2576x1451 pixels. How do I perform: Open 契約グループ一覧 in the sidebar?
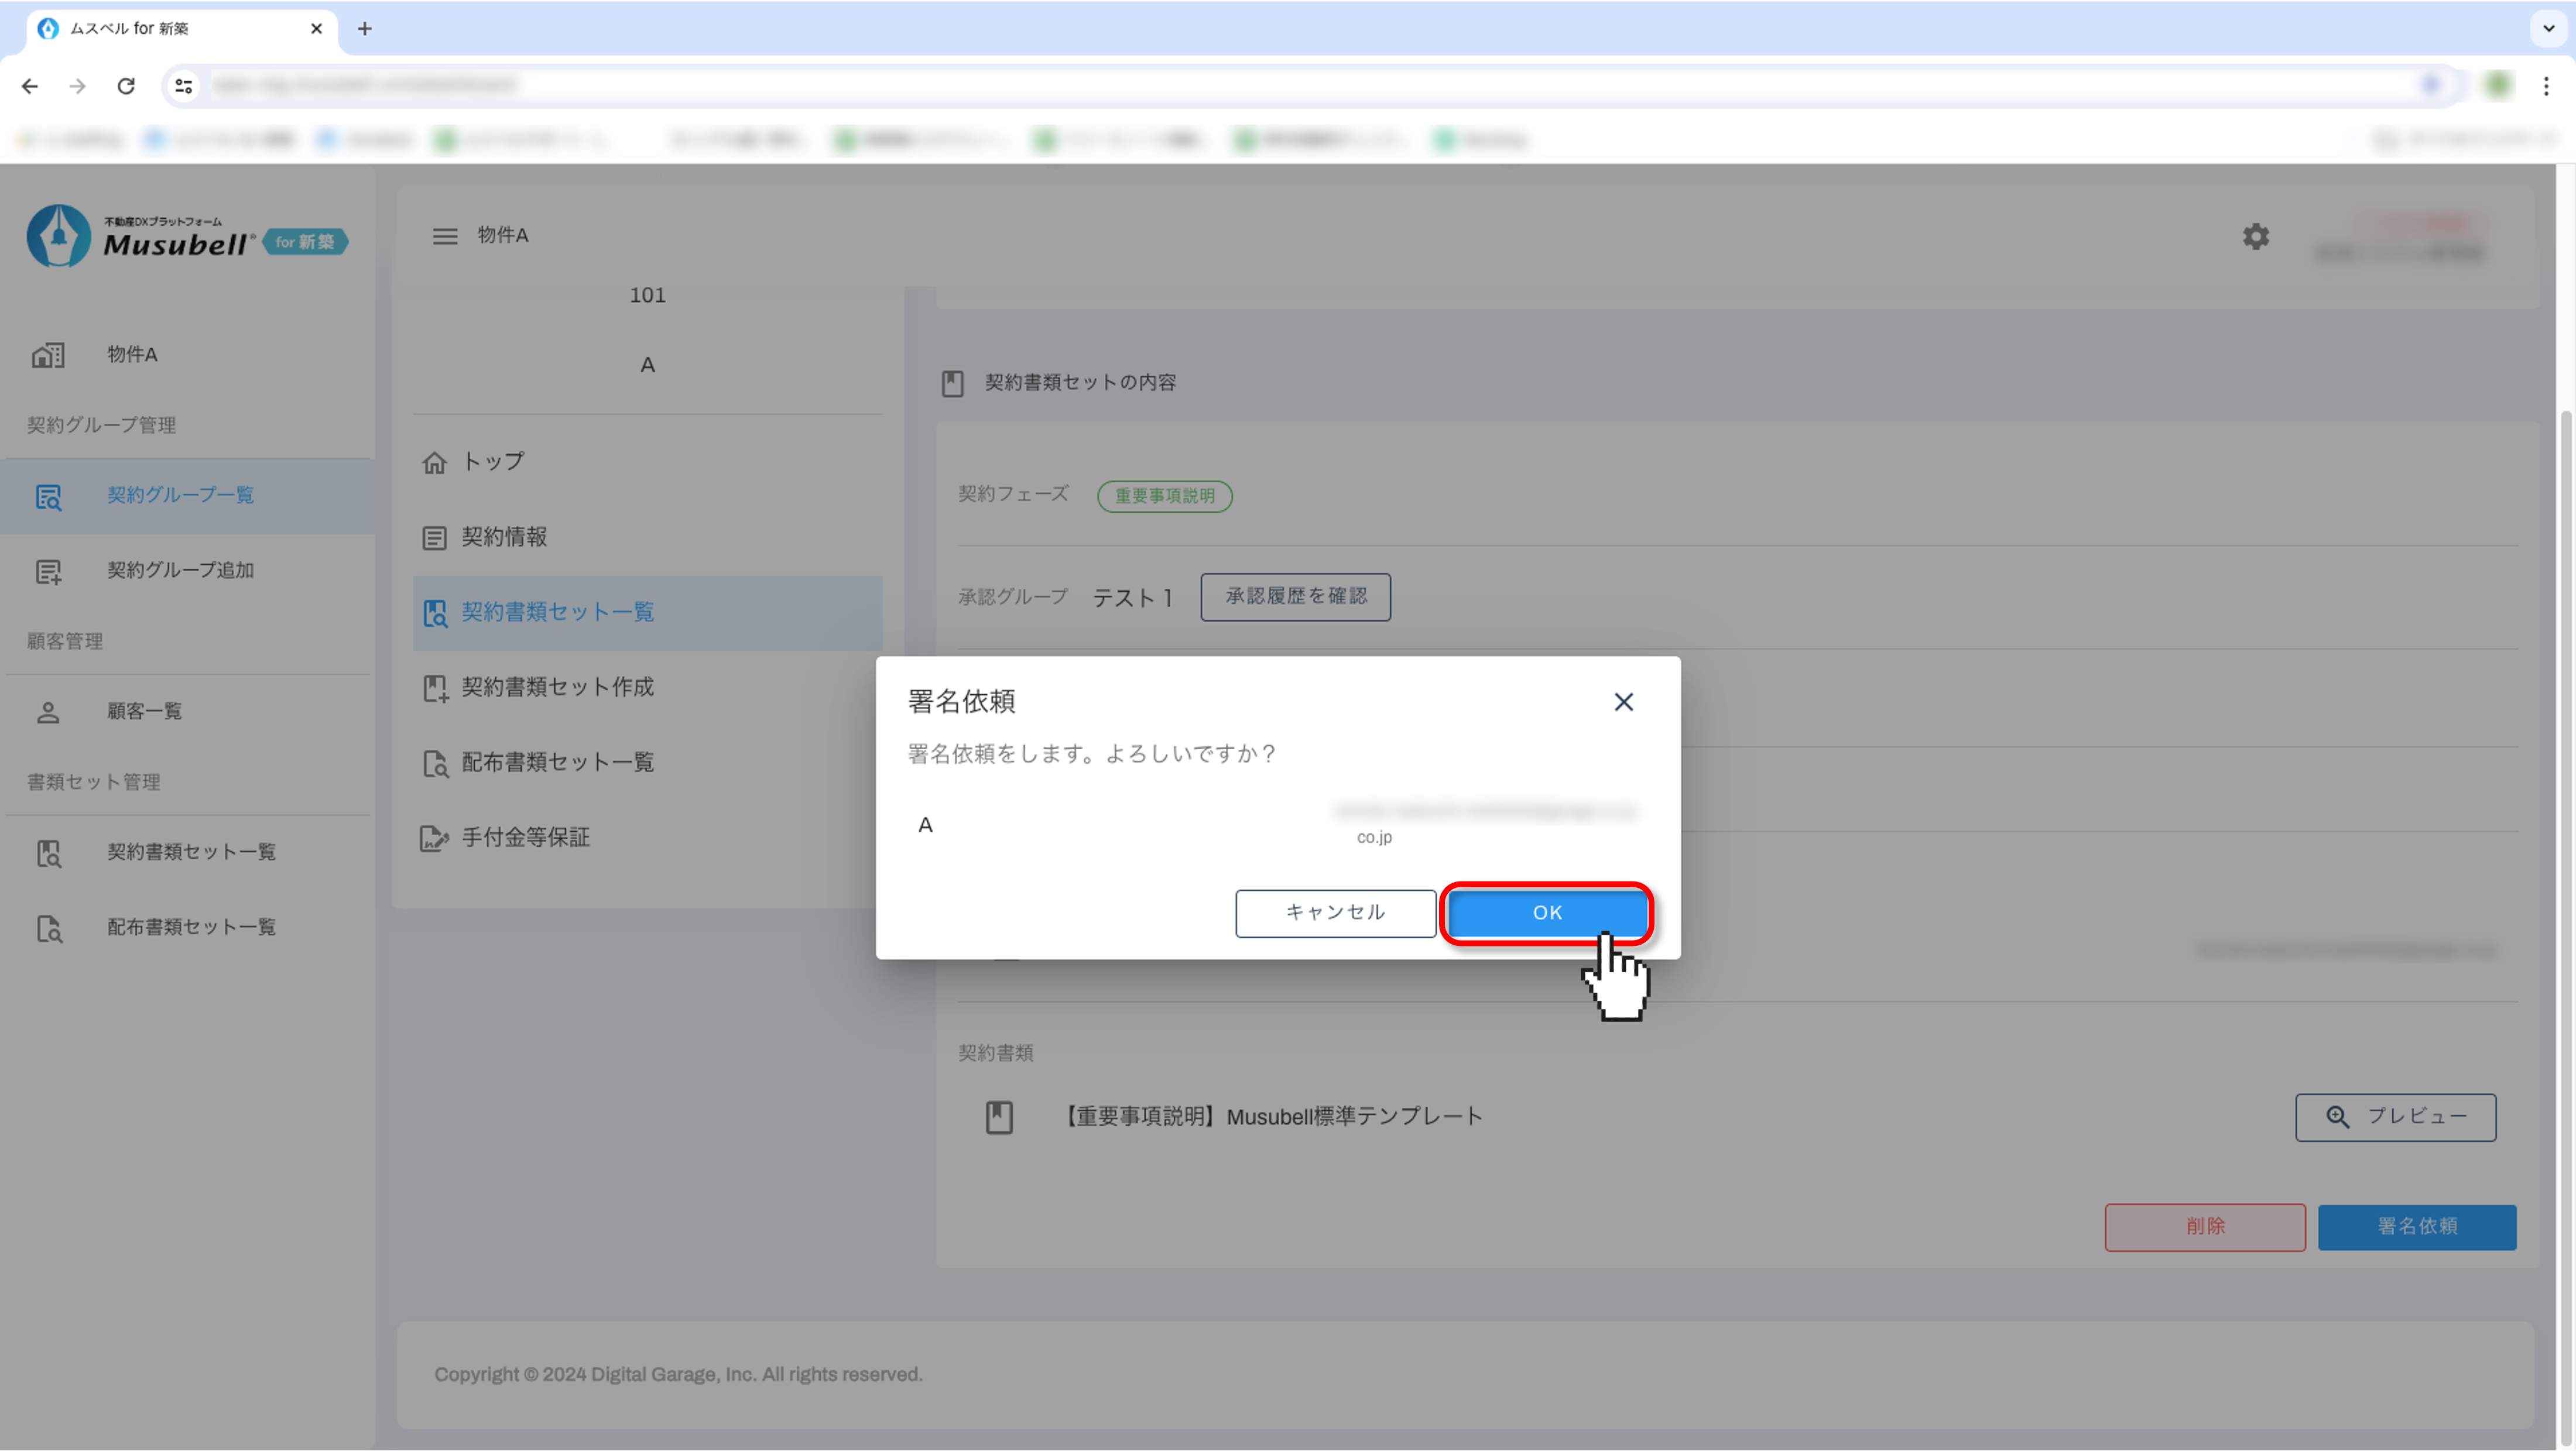(x=180, y=495)
